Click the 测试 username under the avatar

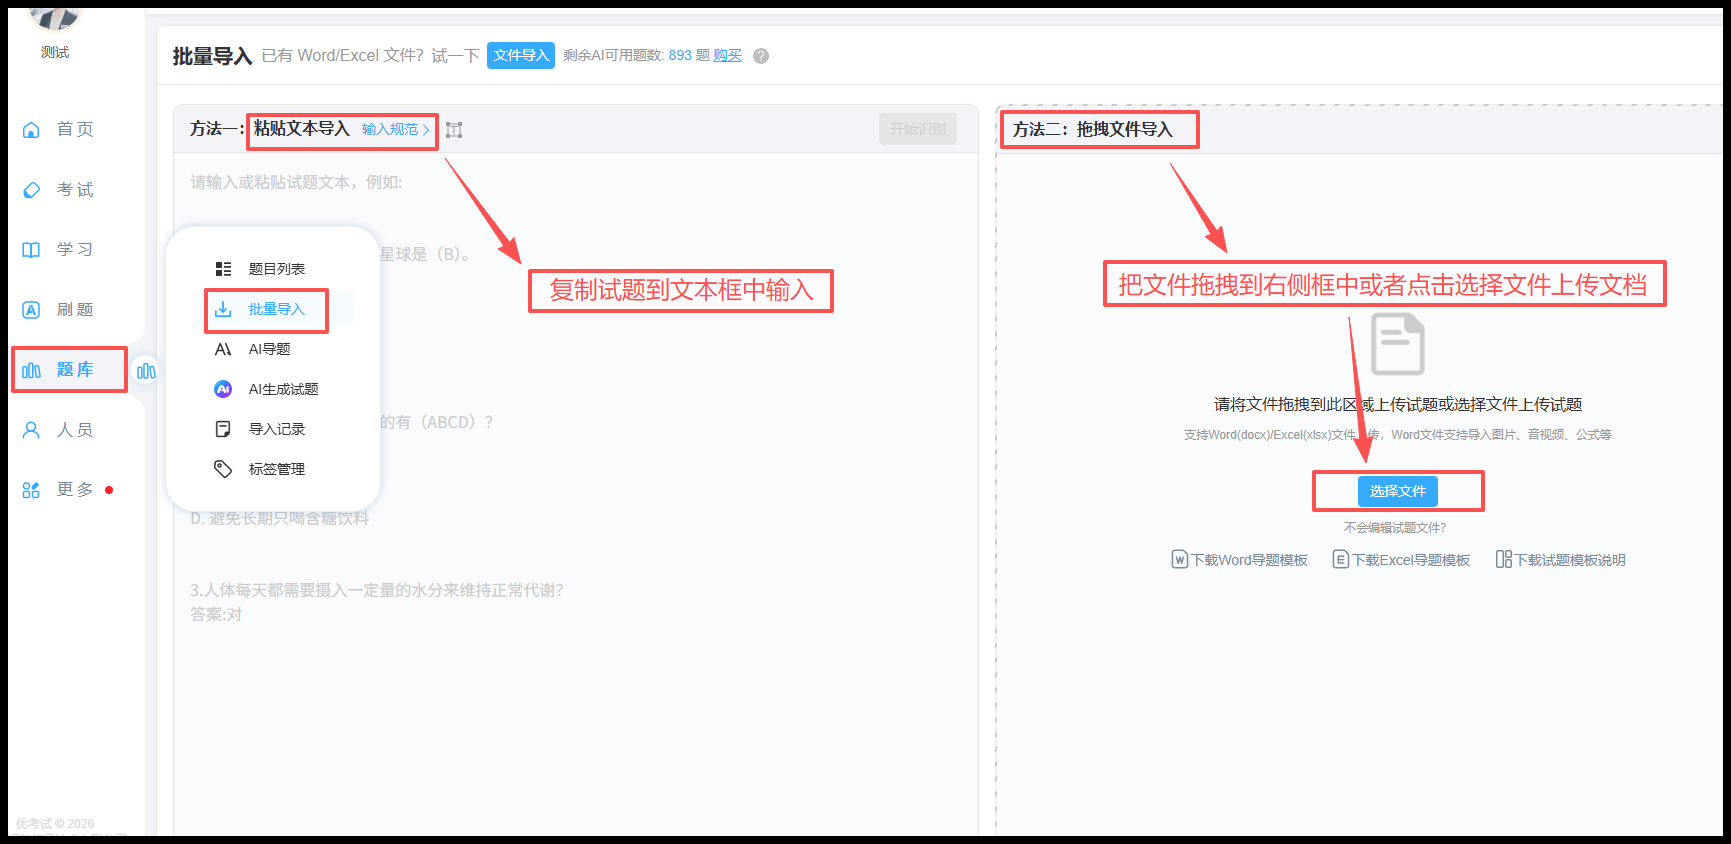point(55,53)
